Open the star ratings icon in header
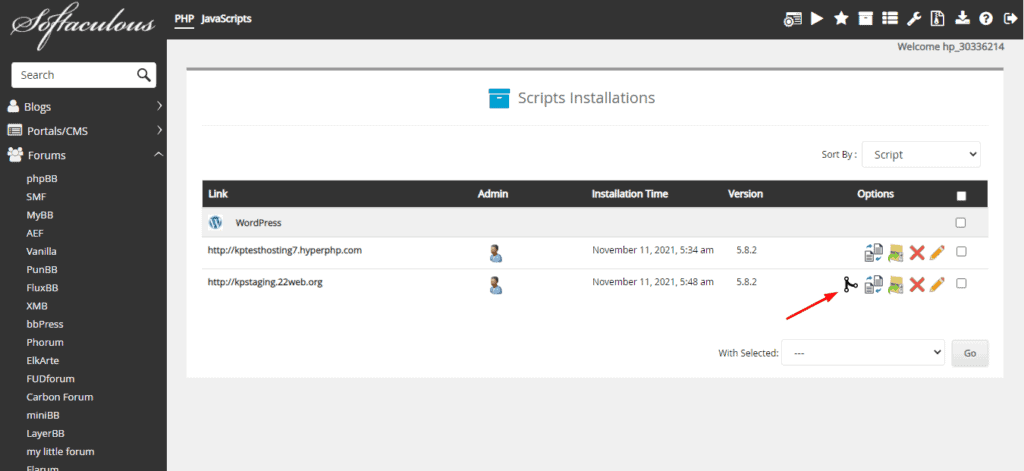The image size is (1024, 471). pyautogui.click(x=841, y=19)
